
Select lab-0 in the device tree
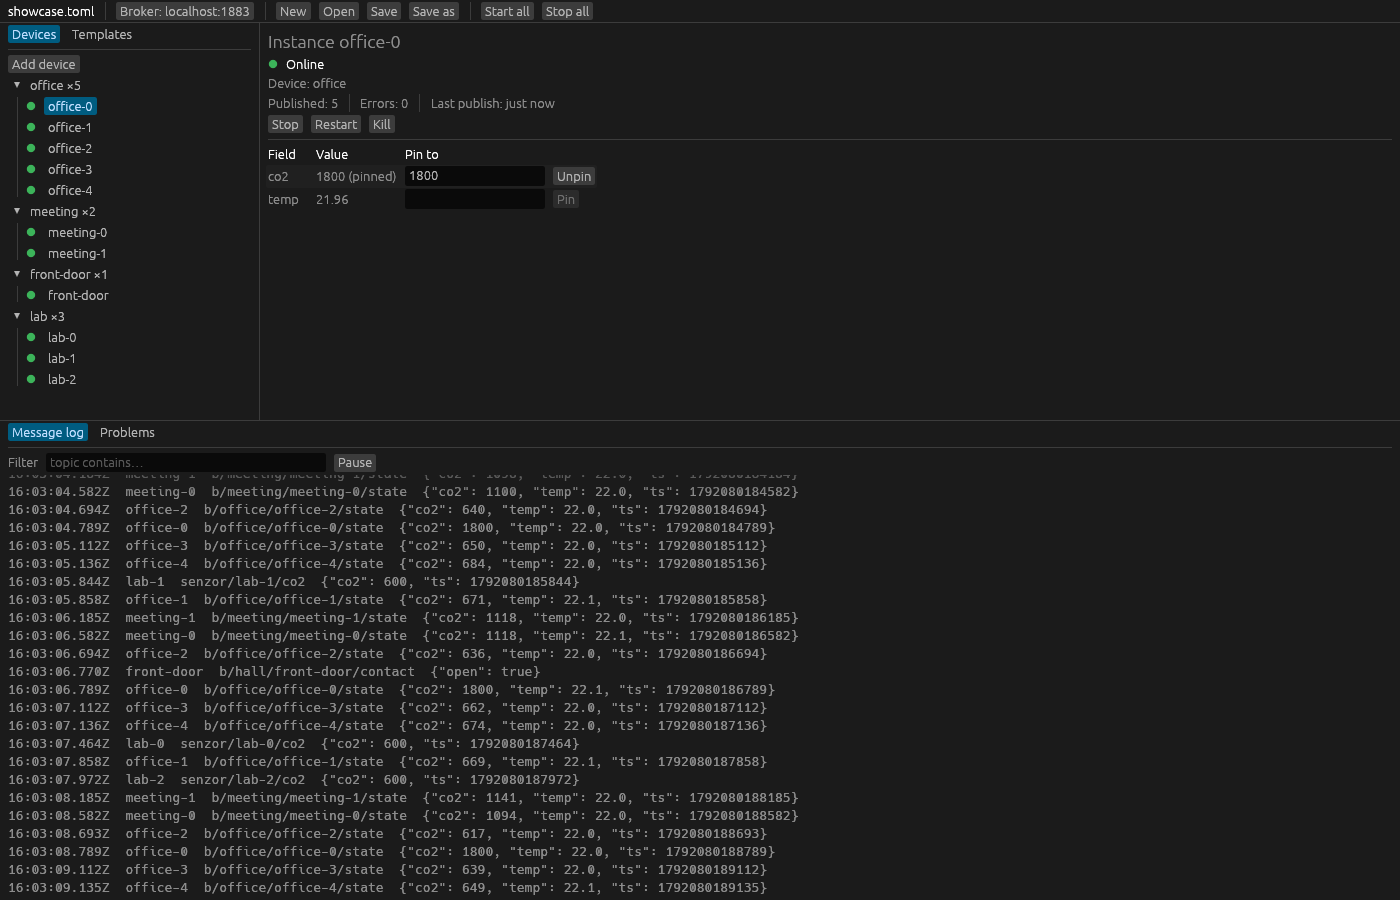click(x=62, y=337)
